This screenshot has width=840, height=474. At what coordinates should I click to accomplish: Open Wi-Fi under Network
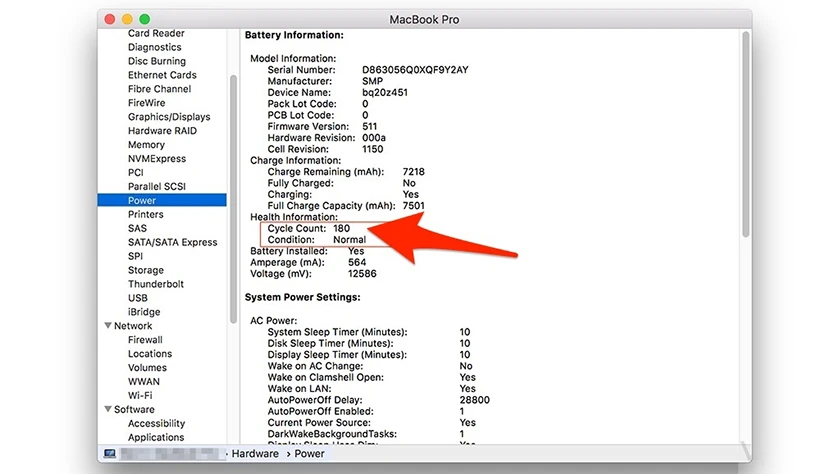click(x=140, y=395)
